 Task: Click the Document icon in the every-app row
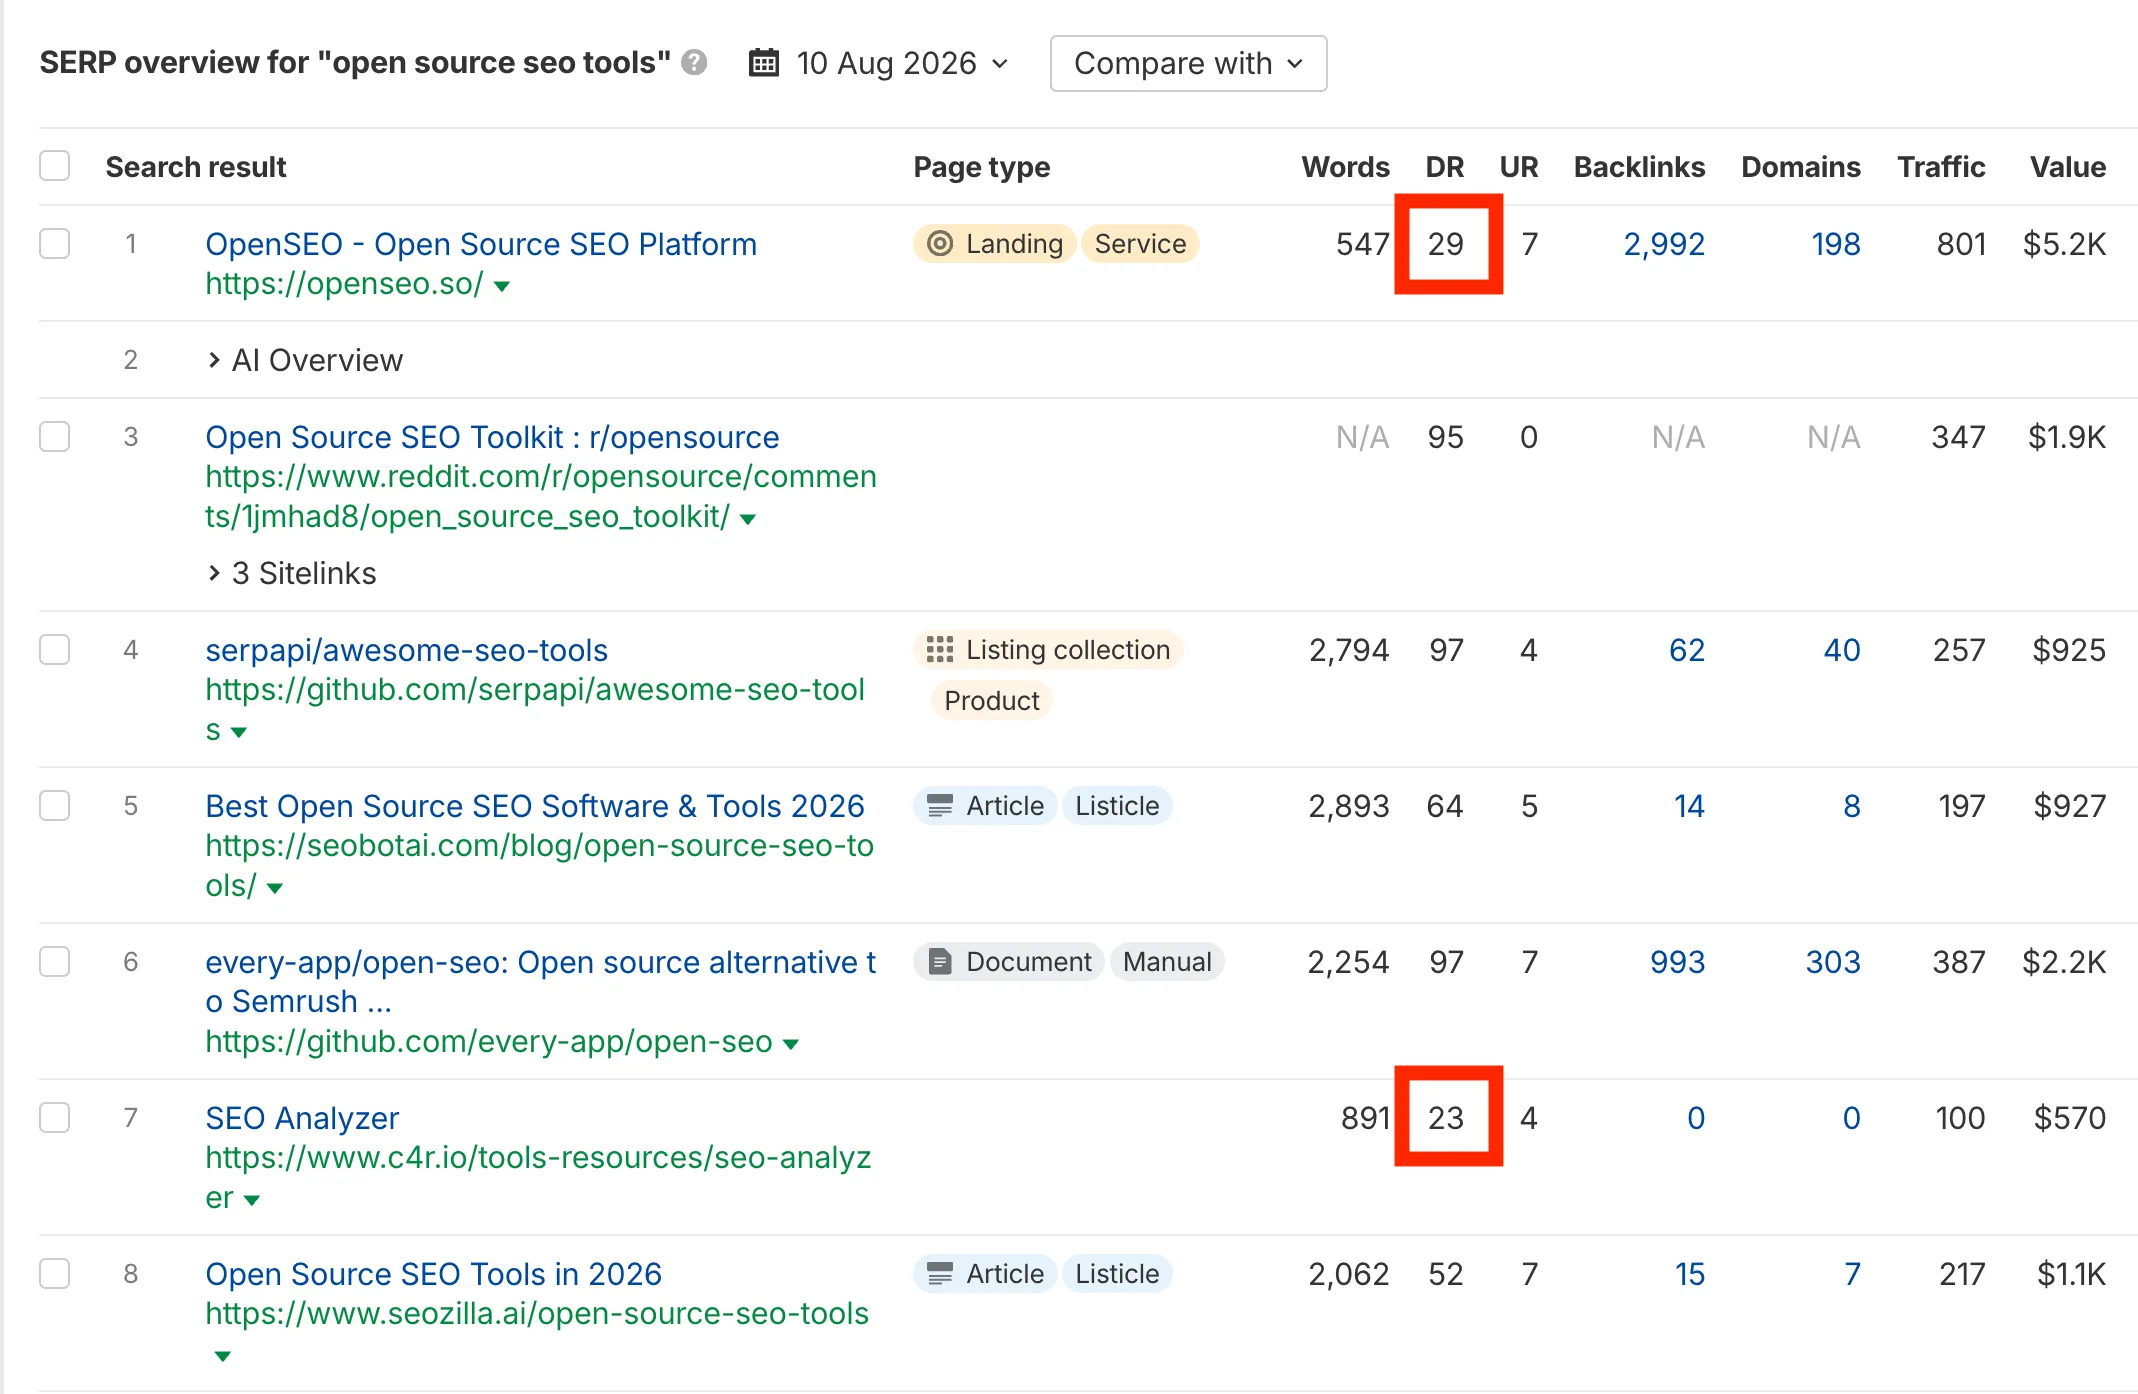[x=940, y=962]
